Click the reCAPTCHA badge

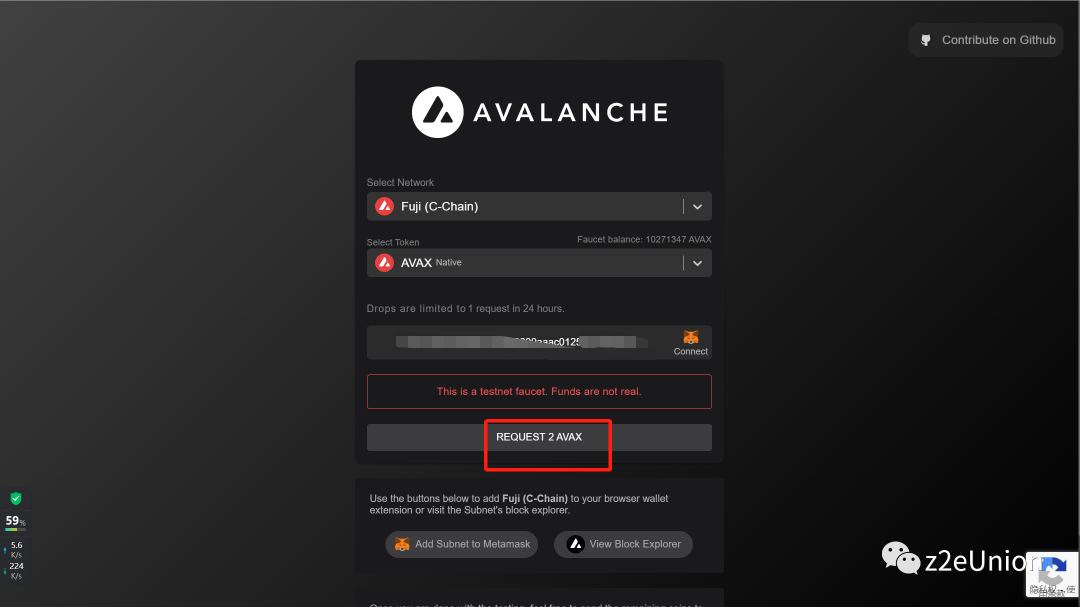pyautogui.click(x=1052, y=574)
